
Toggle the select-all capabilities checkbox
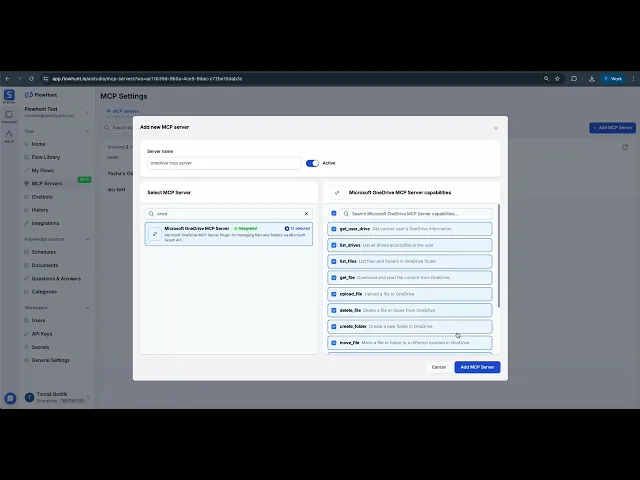point(334,213)
